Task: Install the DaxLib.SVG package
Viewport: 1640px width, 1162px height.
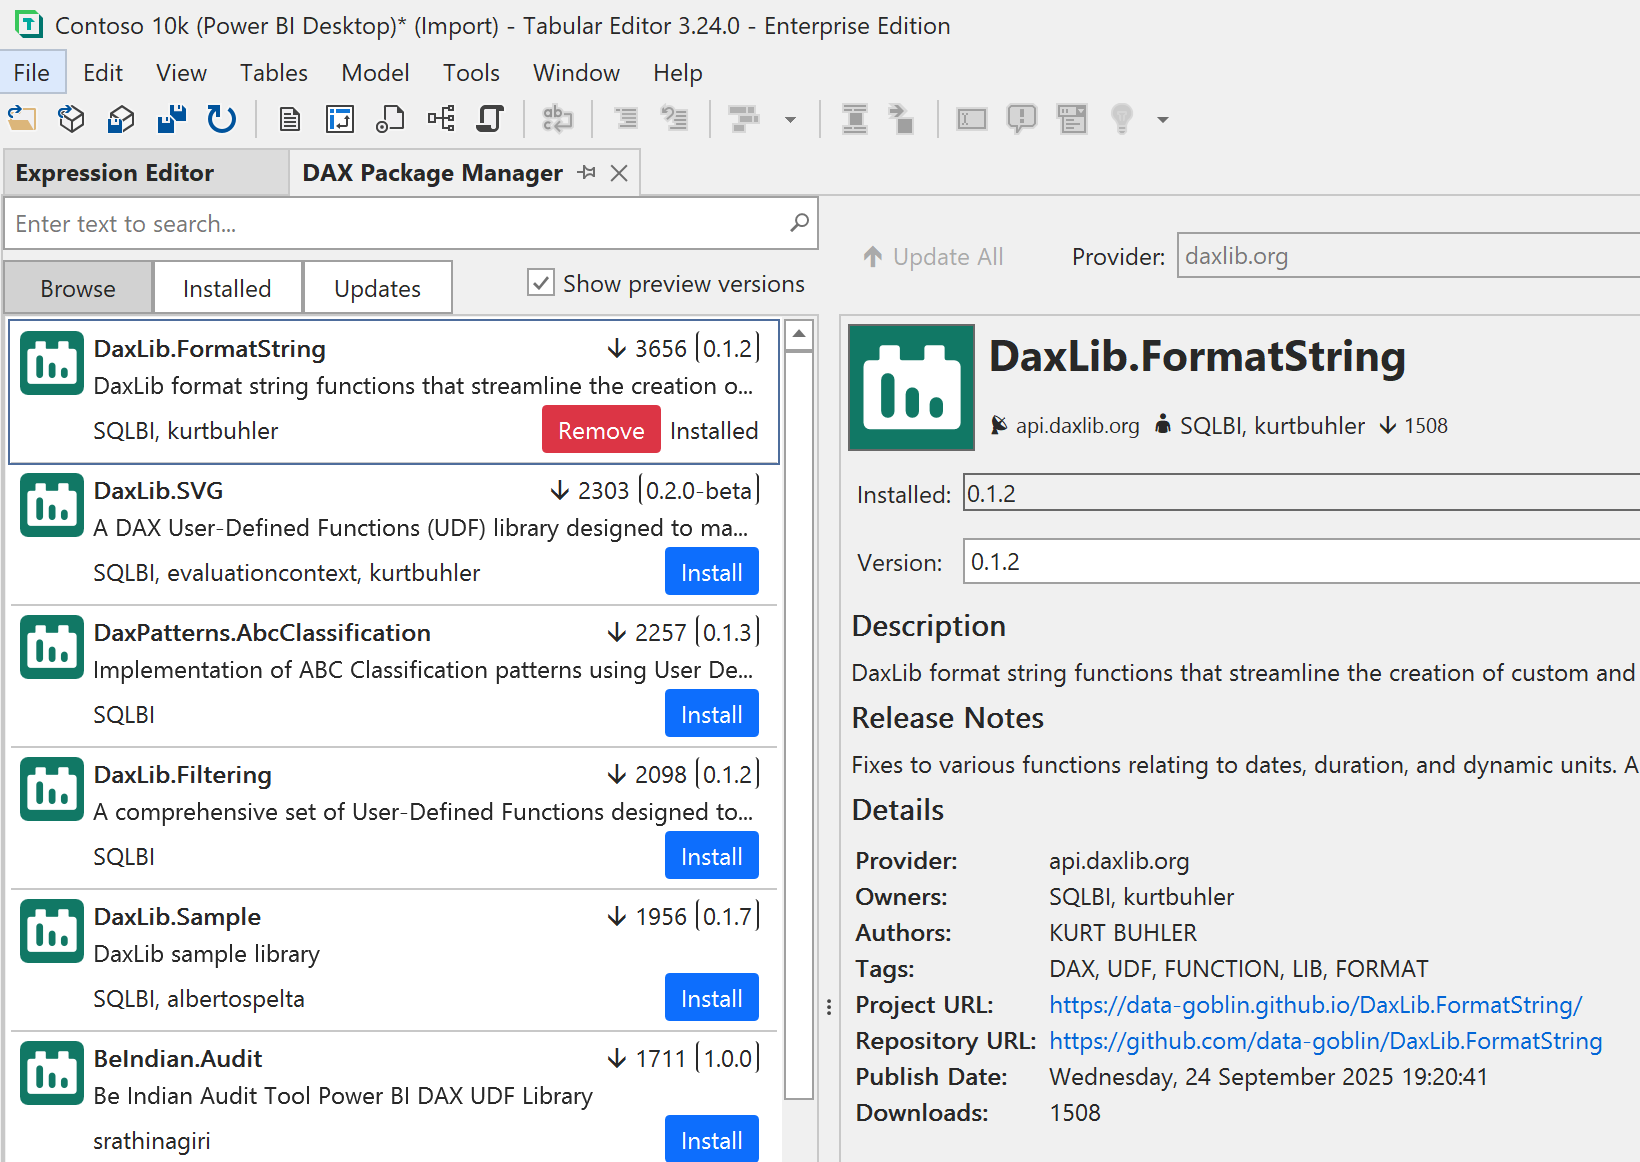Action: pos(711,572)
